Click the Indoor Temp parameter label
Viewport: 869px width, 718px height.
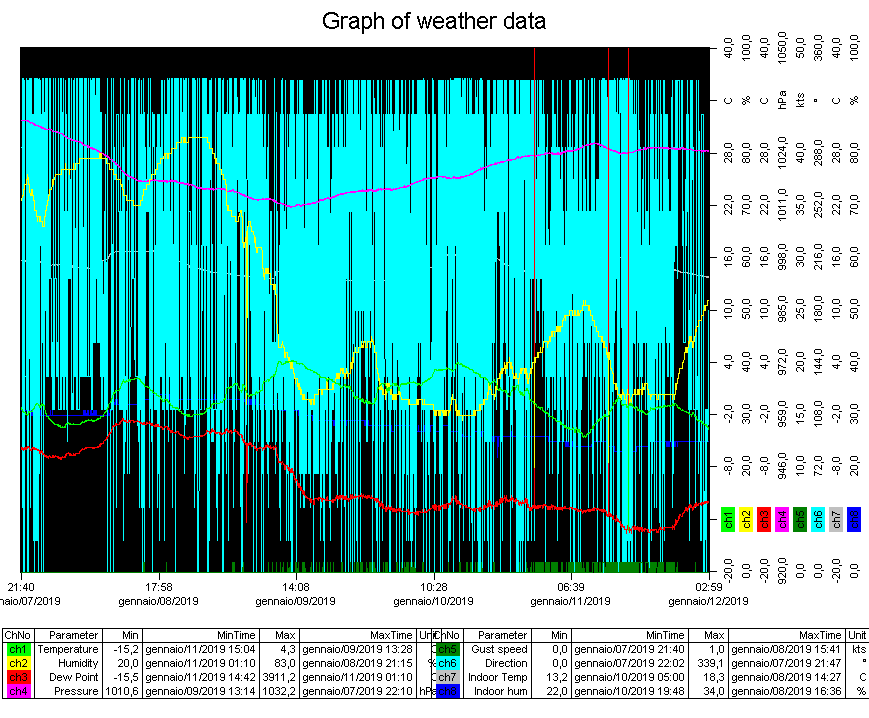click(x=498, y=677)
